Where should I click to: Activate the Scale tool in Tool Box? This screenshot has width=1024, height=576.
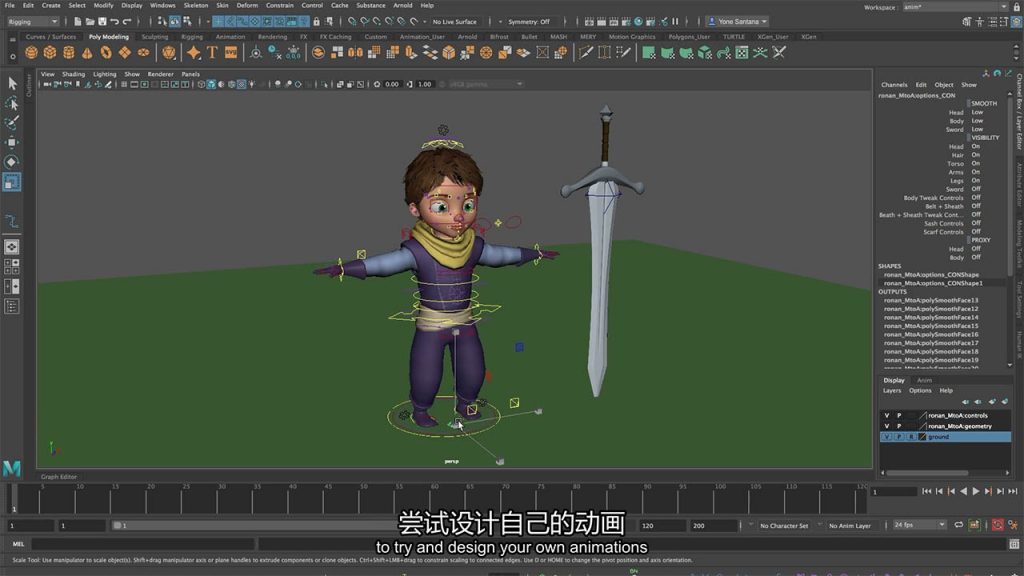pos(12,182)
